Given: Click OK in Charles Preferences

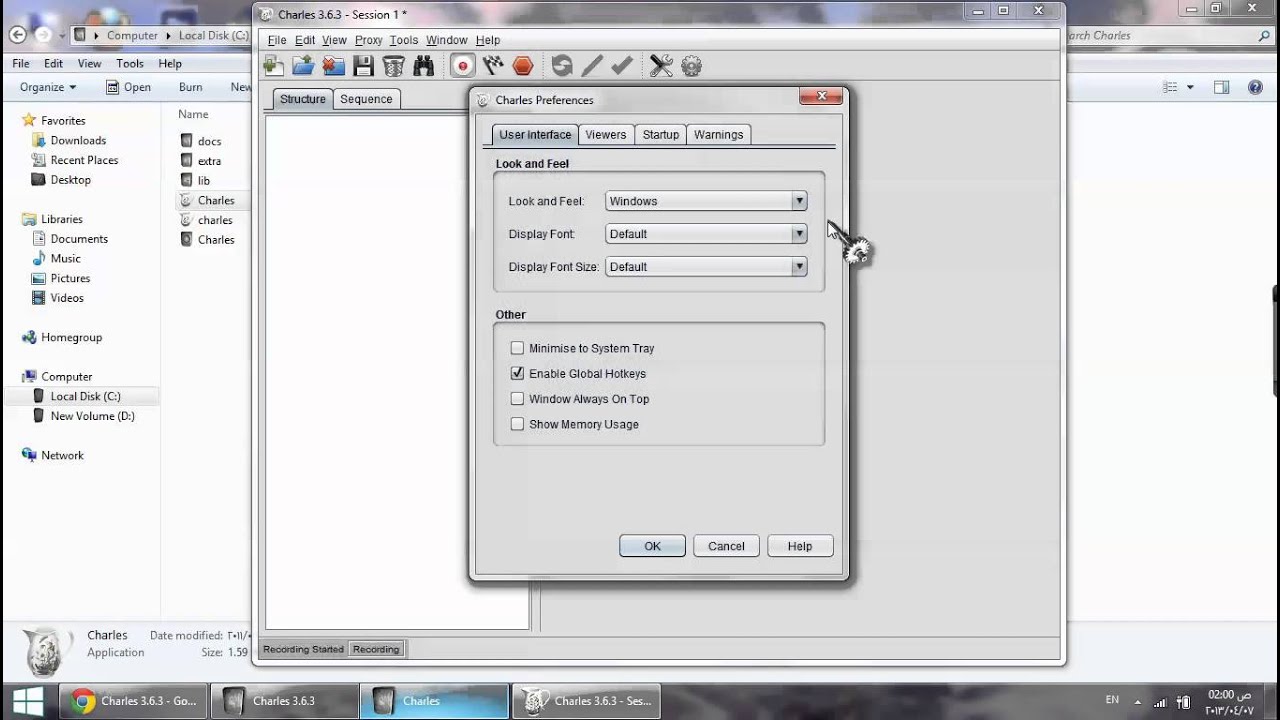Looking at the screenshot, I should [x=652, y=546].
